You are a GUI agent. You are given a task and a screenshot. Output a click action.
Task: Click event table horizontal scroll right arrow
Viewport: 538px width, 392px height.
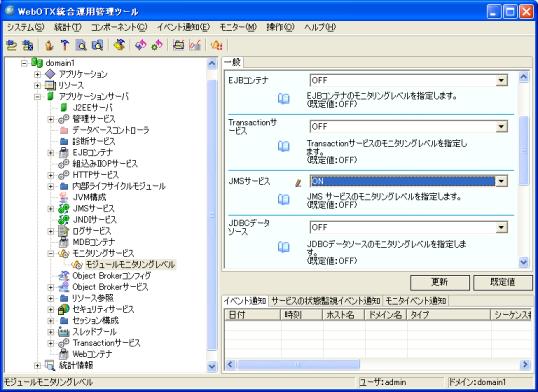(x=525, y=364)
